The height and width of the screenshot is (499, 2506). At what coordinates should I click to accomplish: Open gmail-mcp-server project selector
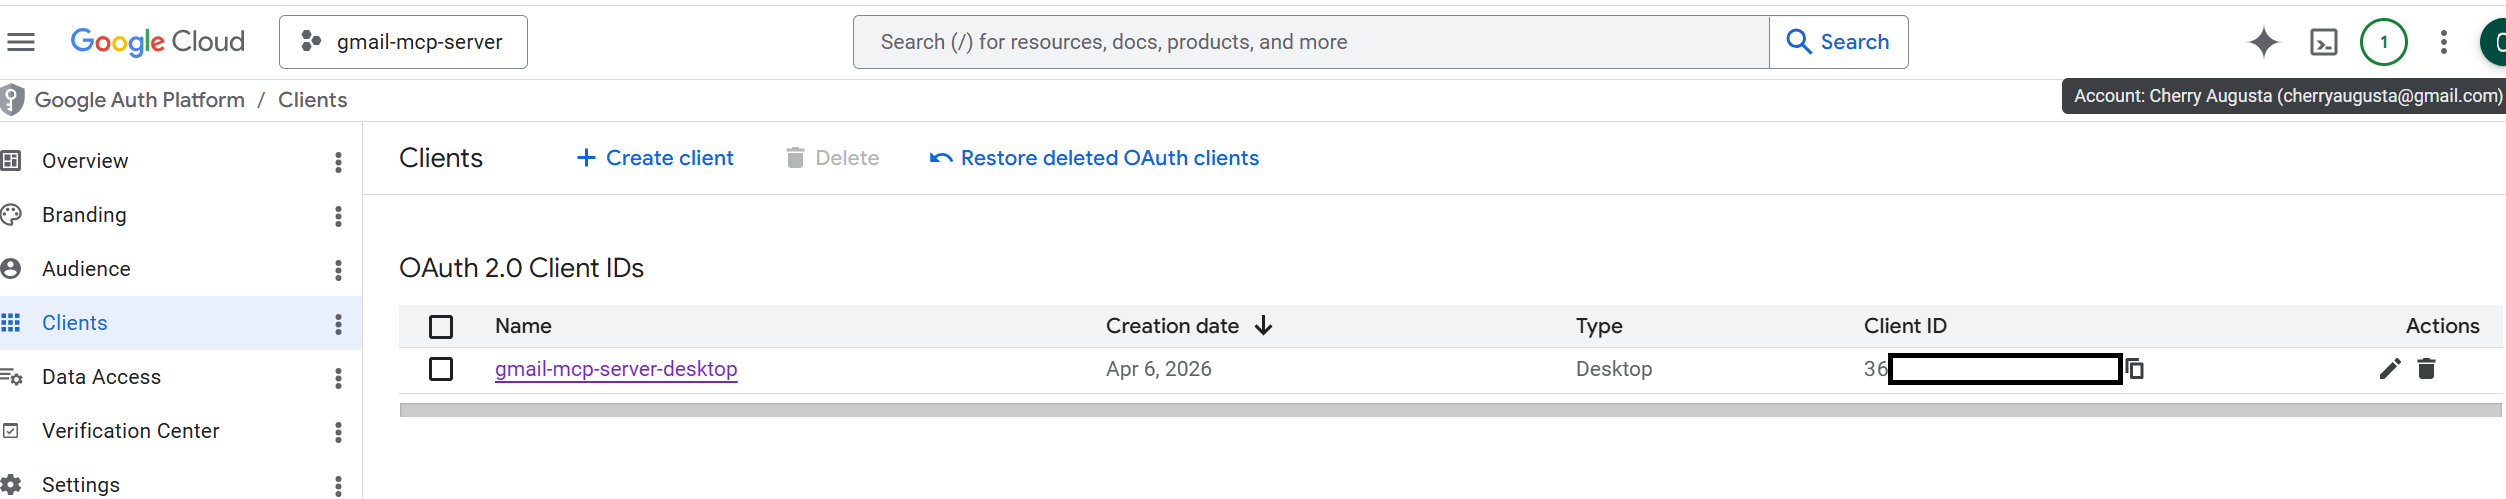[403, 42]
